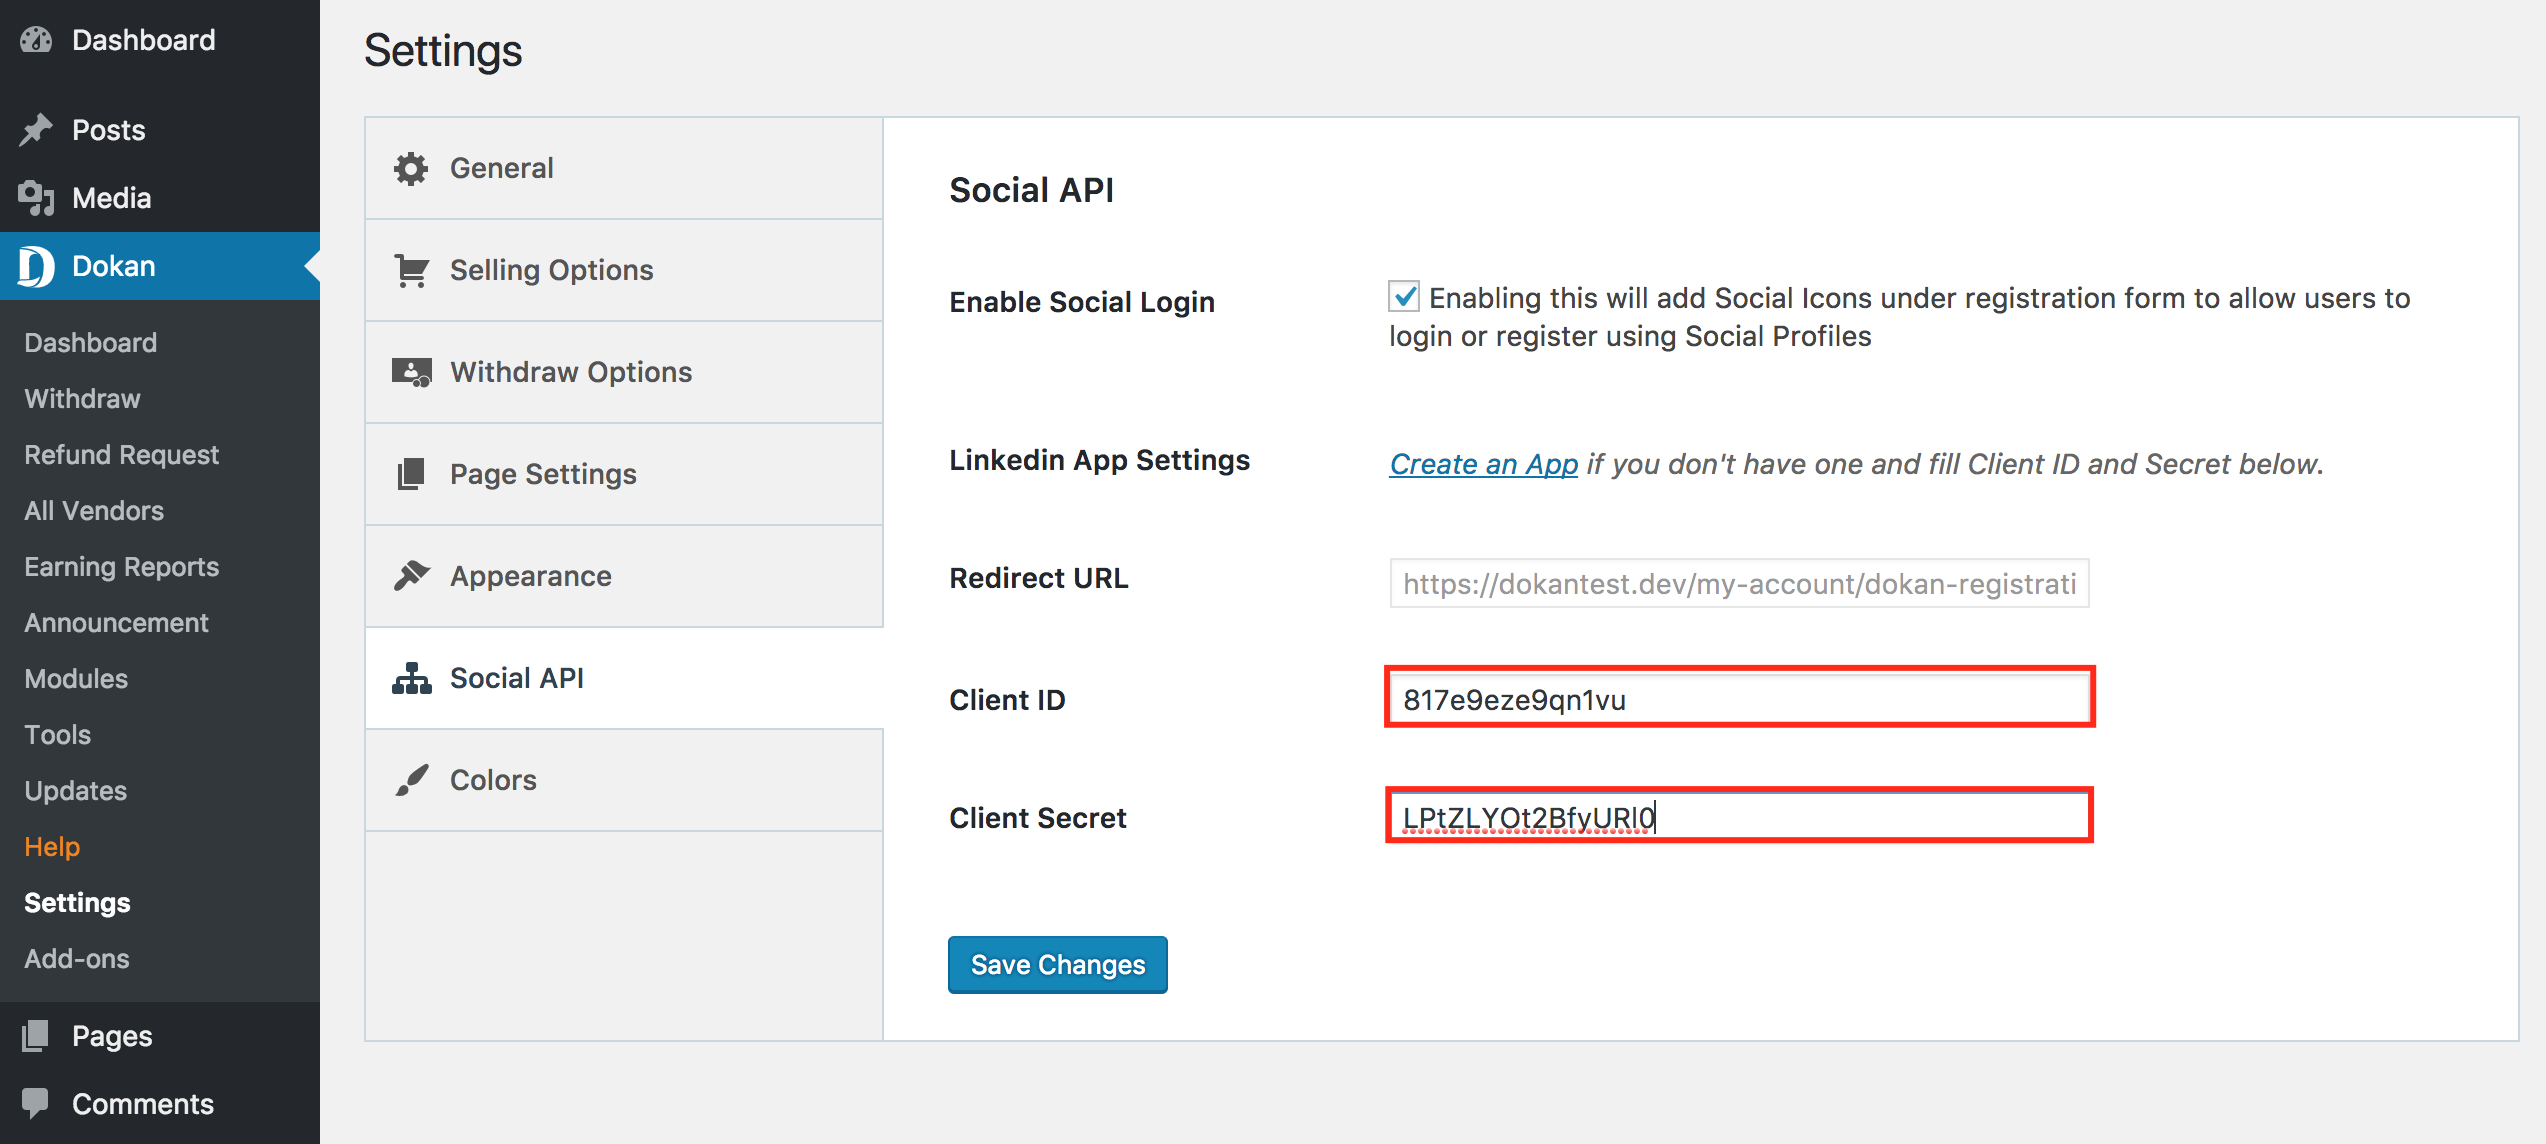Click into the Client Secret field

pos(1739,816)
